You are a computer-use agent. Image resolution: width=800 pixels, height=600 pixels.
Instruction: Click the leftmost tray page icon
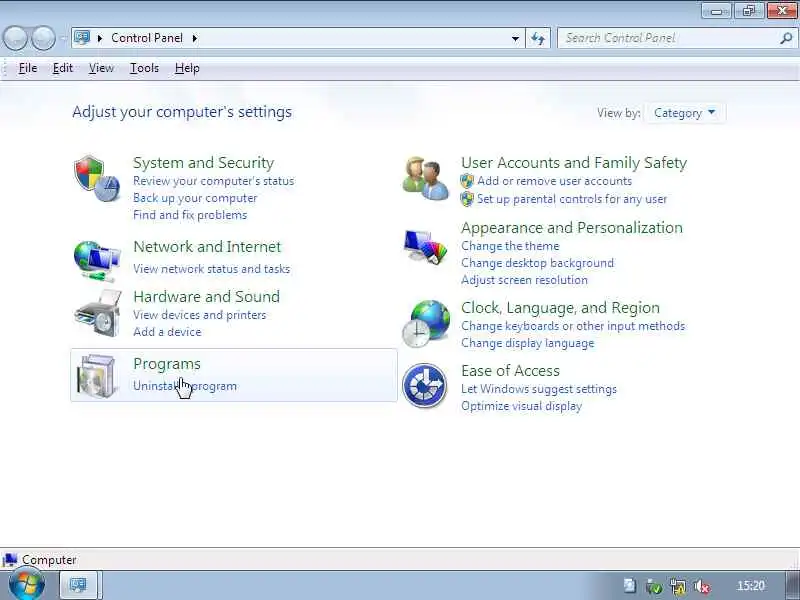[630, 586]
